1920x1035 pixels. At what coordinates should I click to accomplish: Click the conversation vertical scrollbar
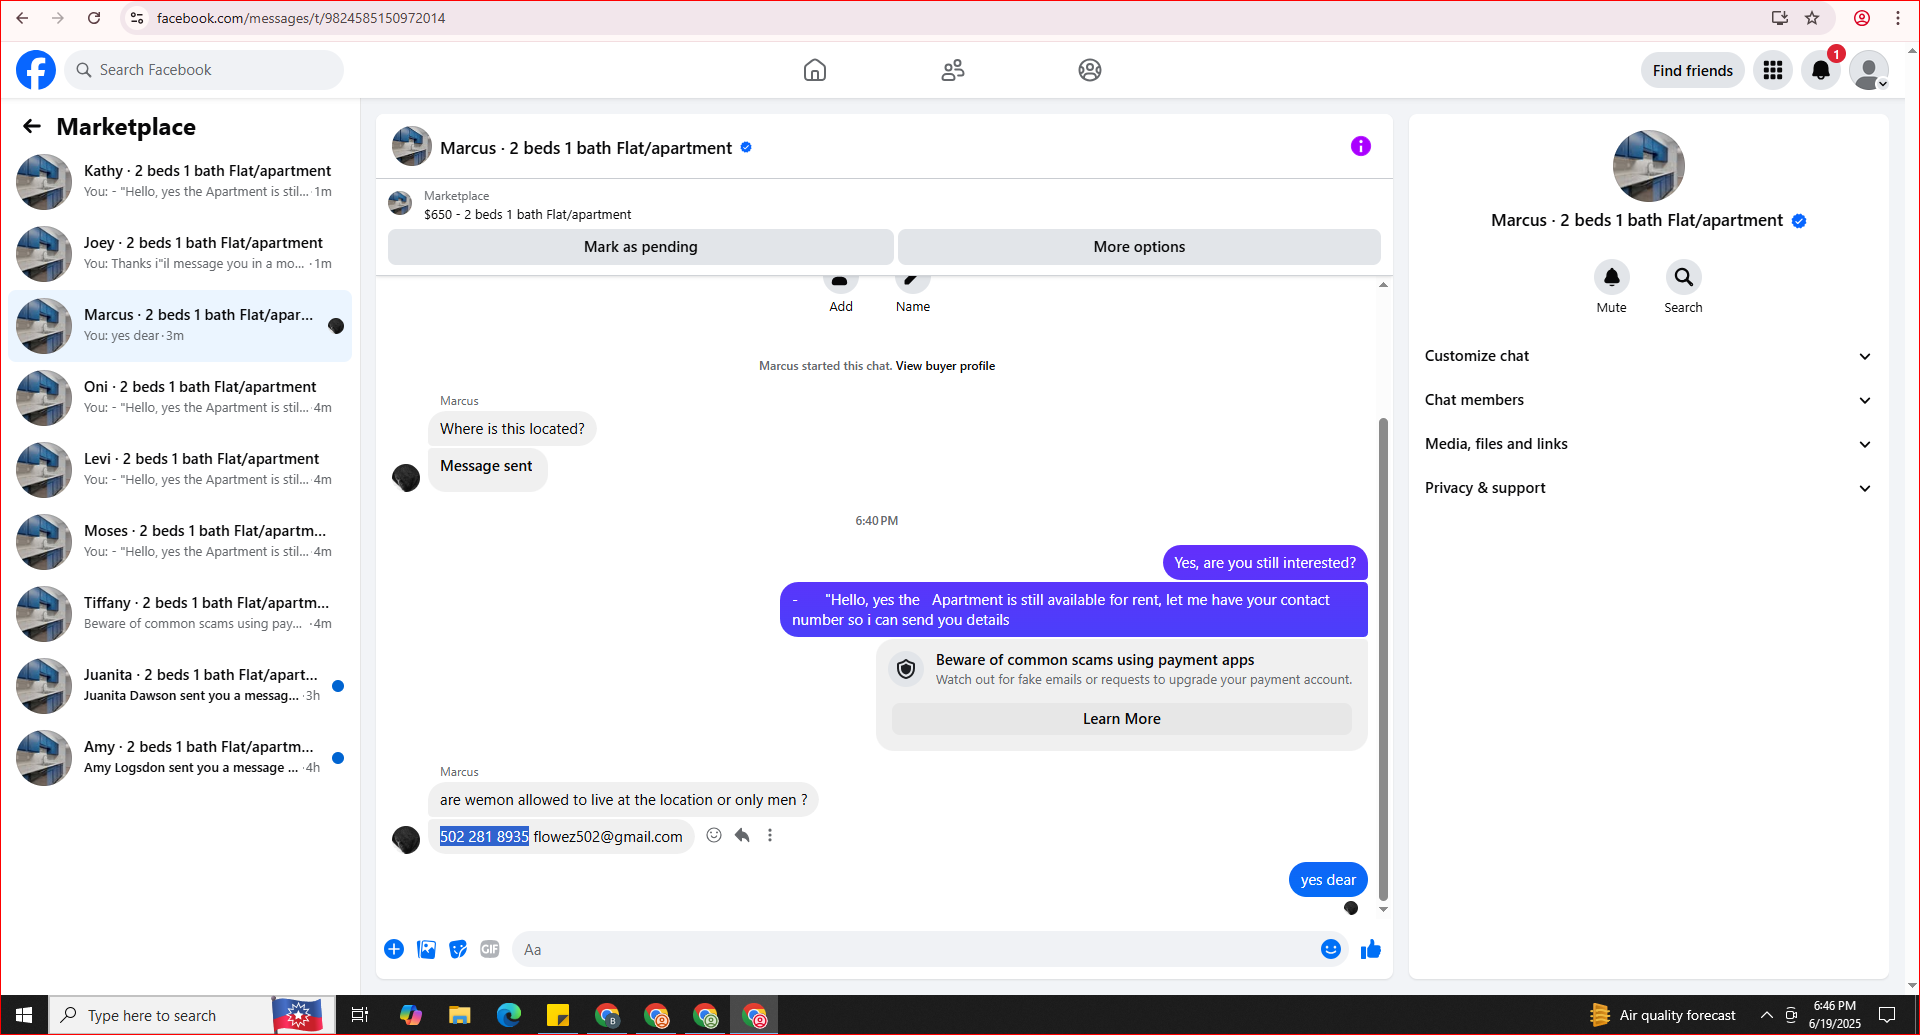1383,658
